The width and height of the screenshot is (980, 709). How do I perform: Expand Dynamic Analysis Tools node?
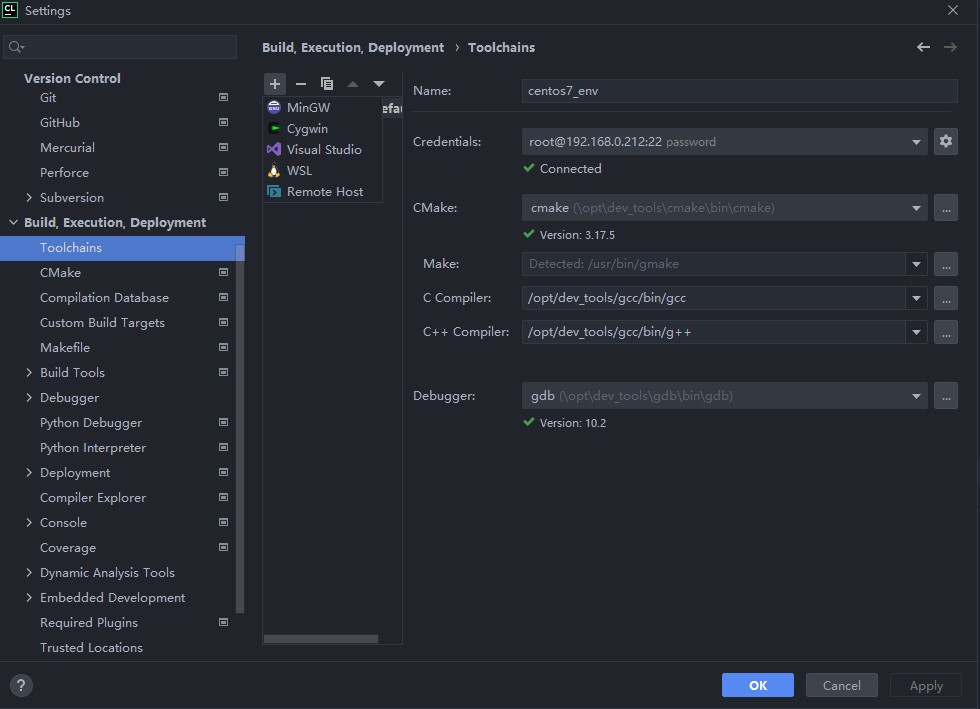tap(29, 573)
